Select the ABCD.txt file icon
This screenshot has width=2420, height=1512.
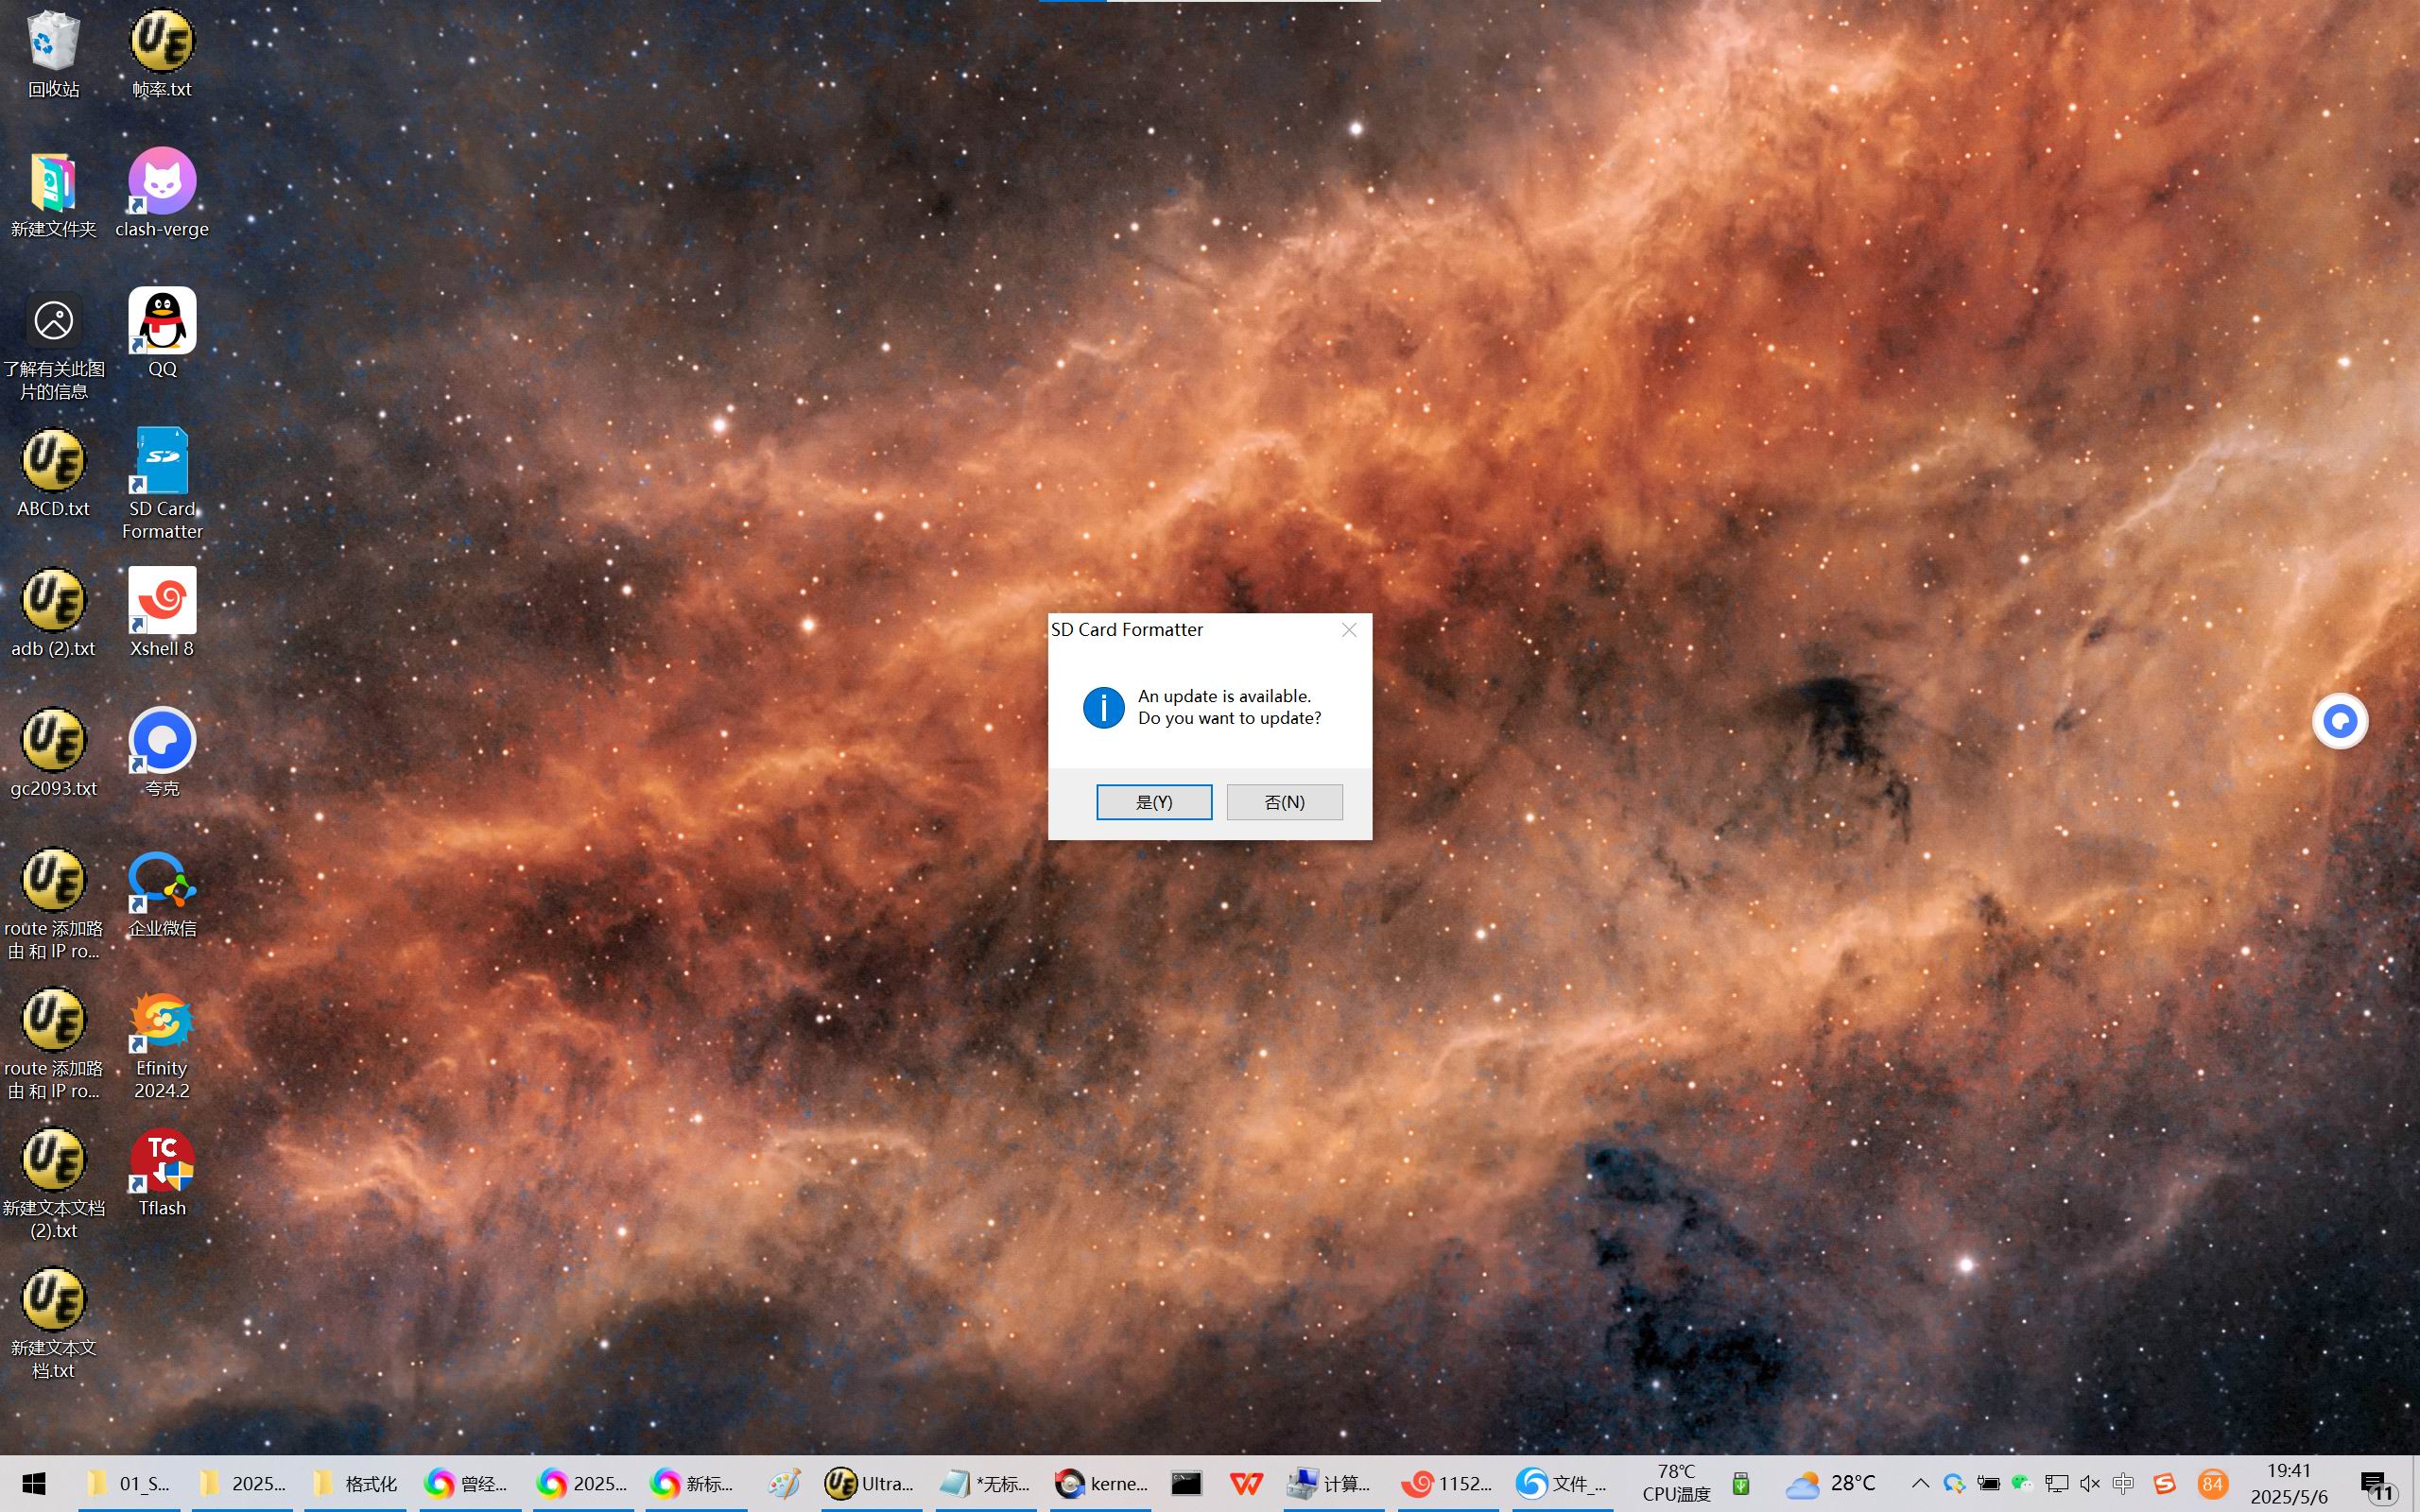[53, 462]
